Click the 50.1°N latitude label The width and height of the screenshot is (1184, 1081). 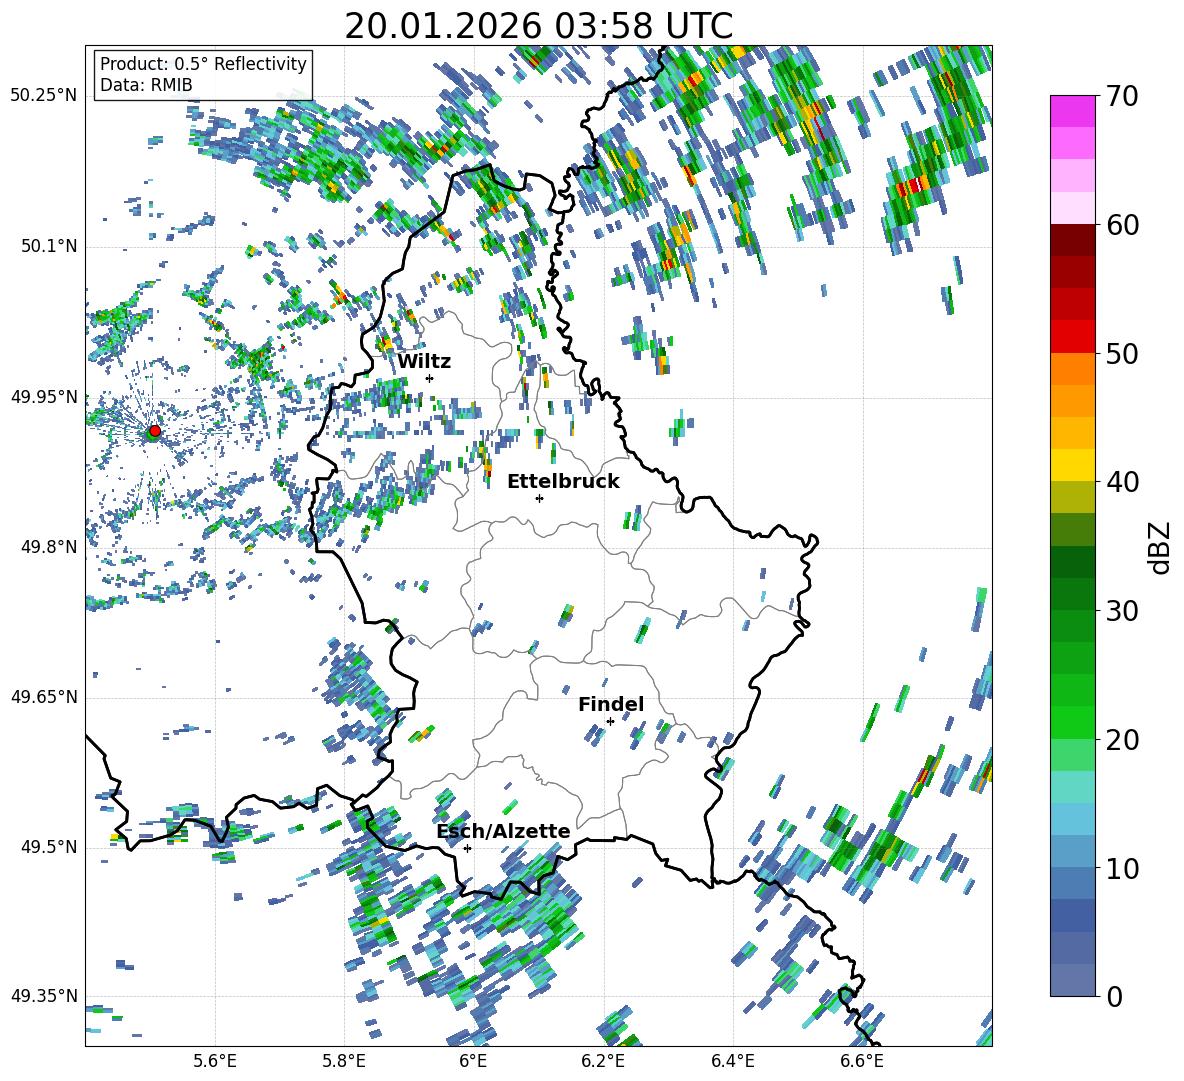48,246
